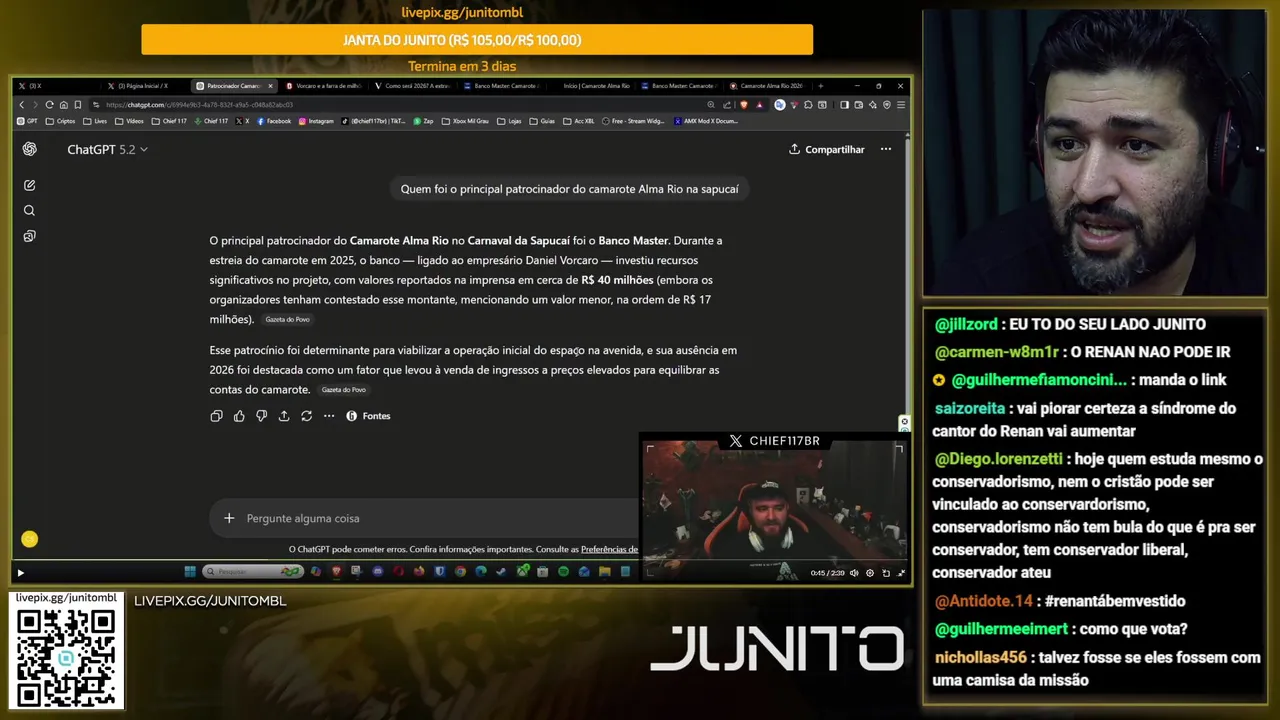This screenshot has width=1280, height=720.
Task: Open the ChatGPT logo in the sidebar
Action: click(x=30, y=149)
